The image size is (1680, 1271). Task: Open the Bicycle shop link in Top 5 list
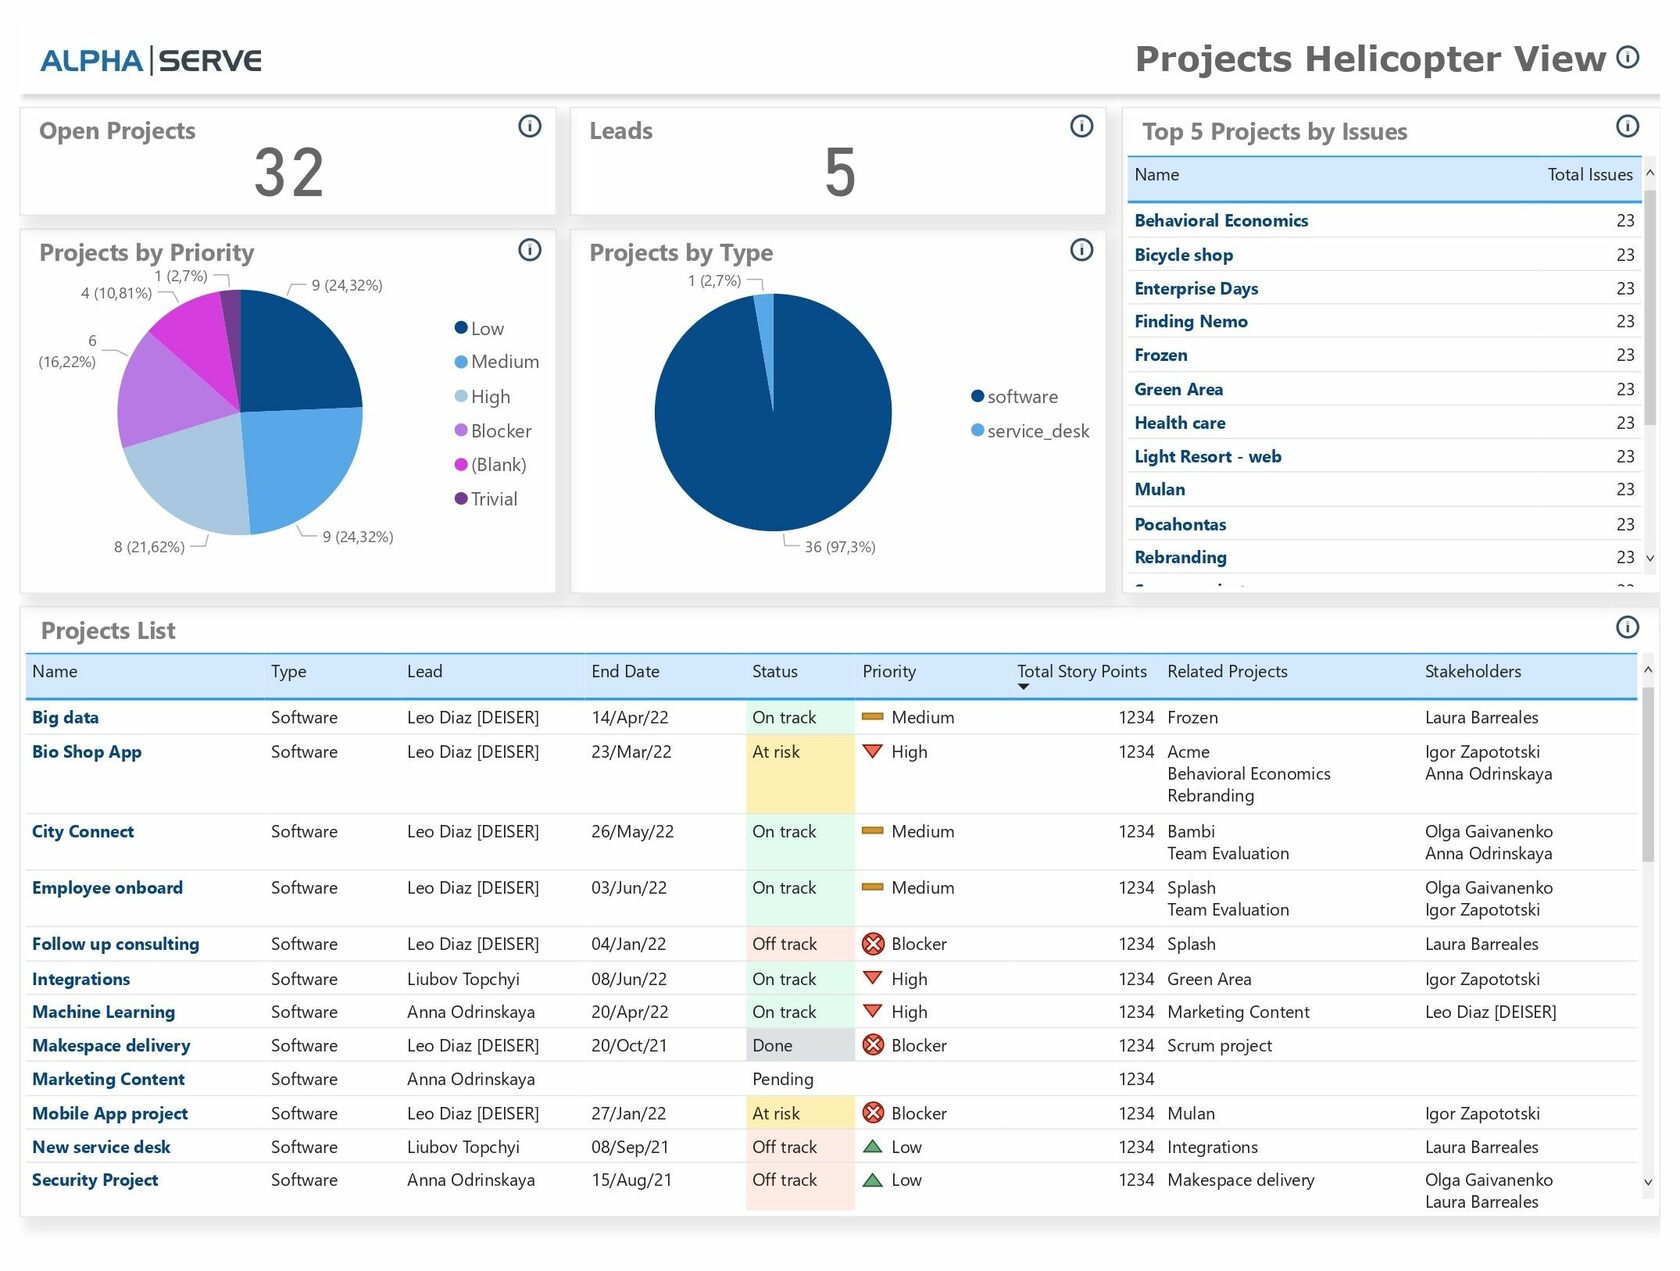(x=1183, y=255)
